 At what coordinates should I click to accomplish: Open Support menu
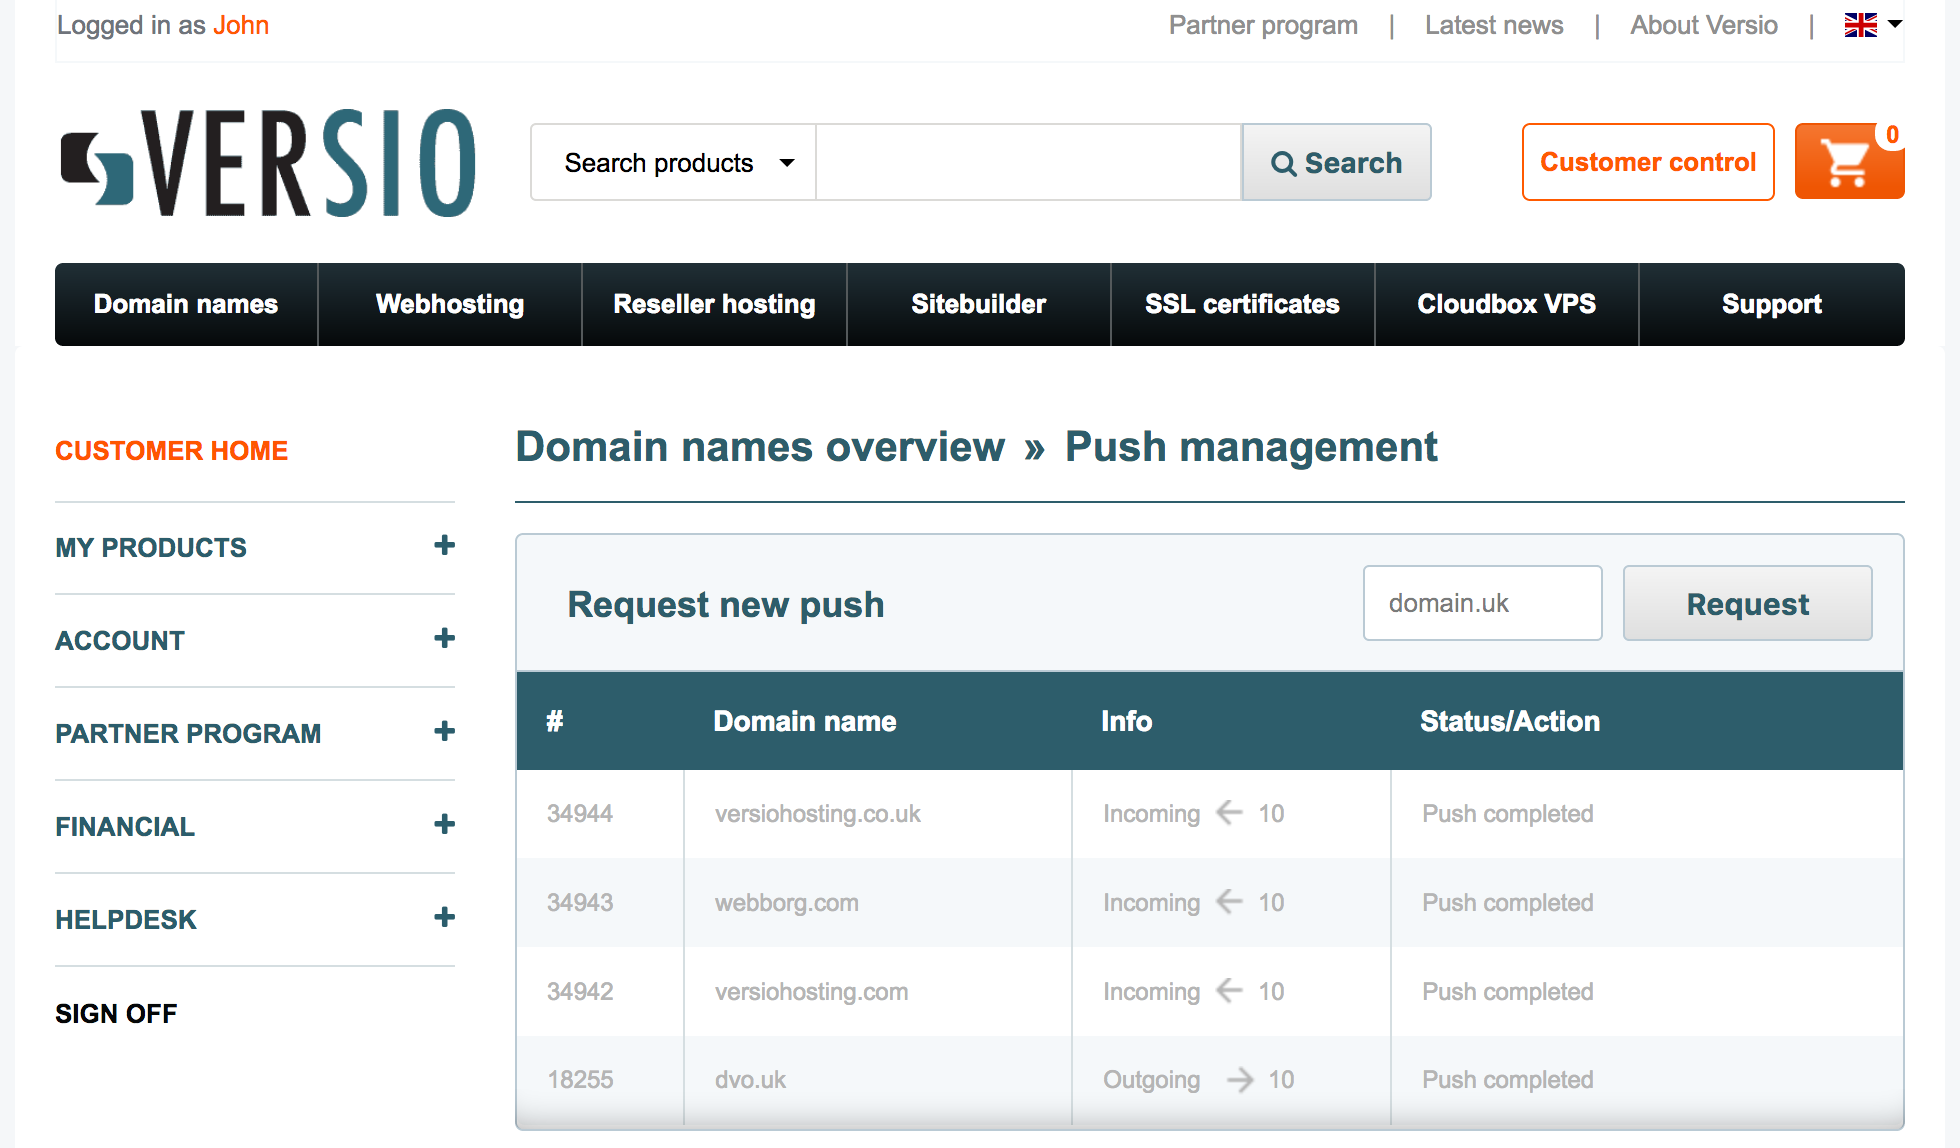[x=1771, y=304]
